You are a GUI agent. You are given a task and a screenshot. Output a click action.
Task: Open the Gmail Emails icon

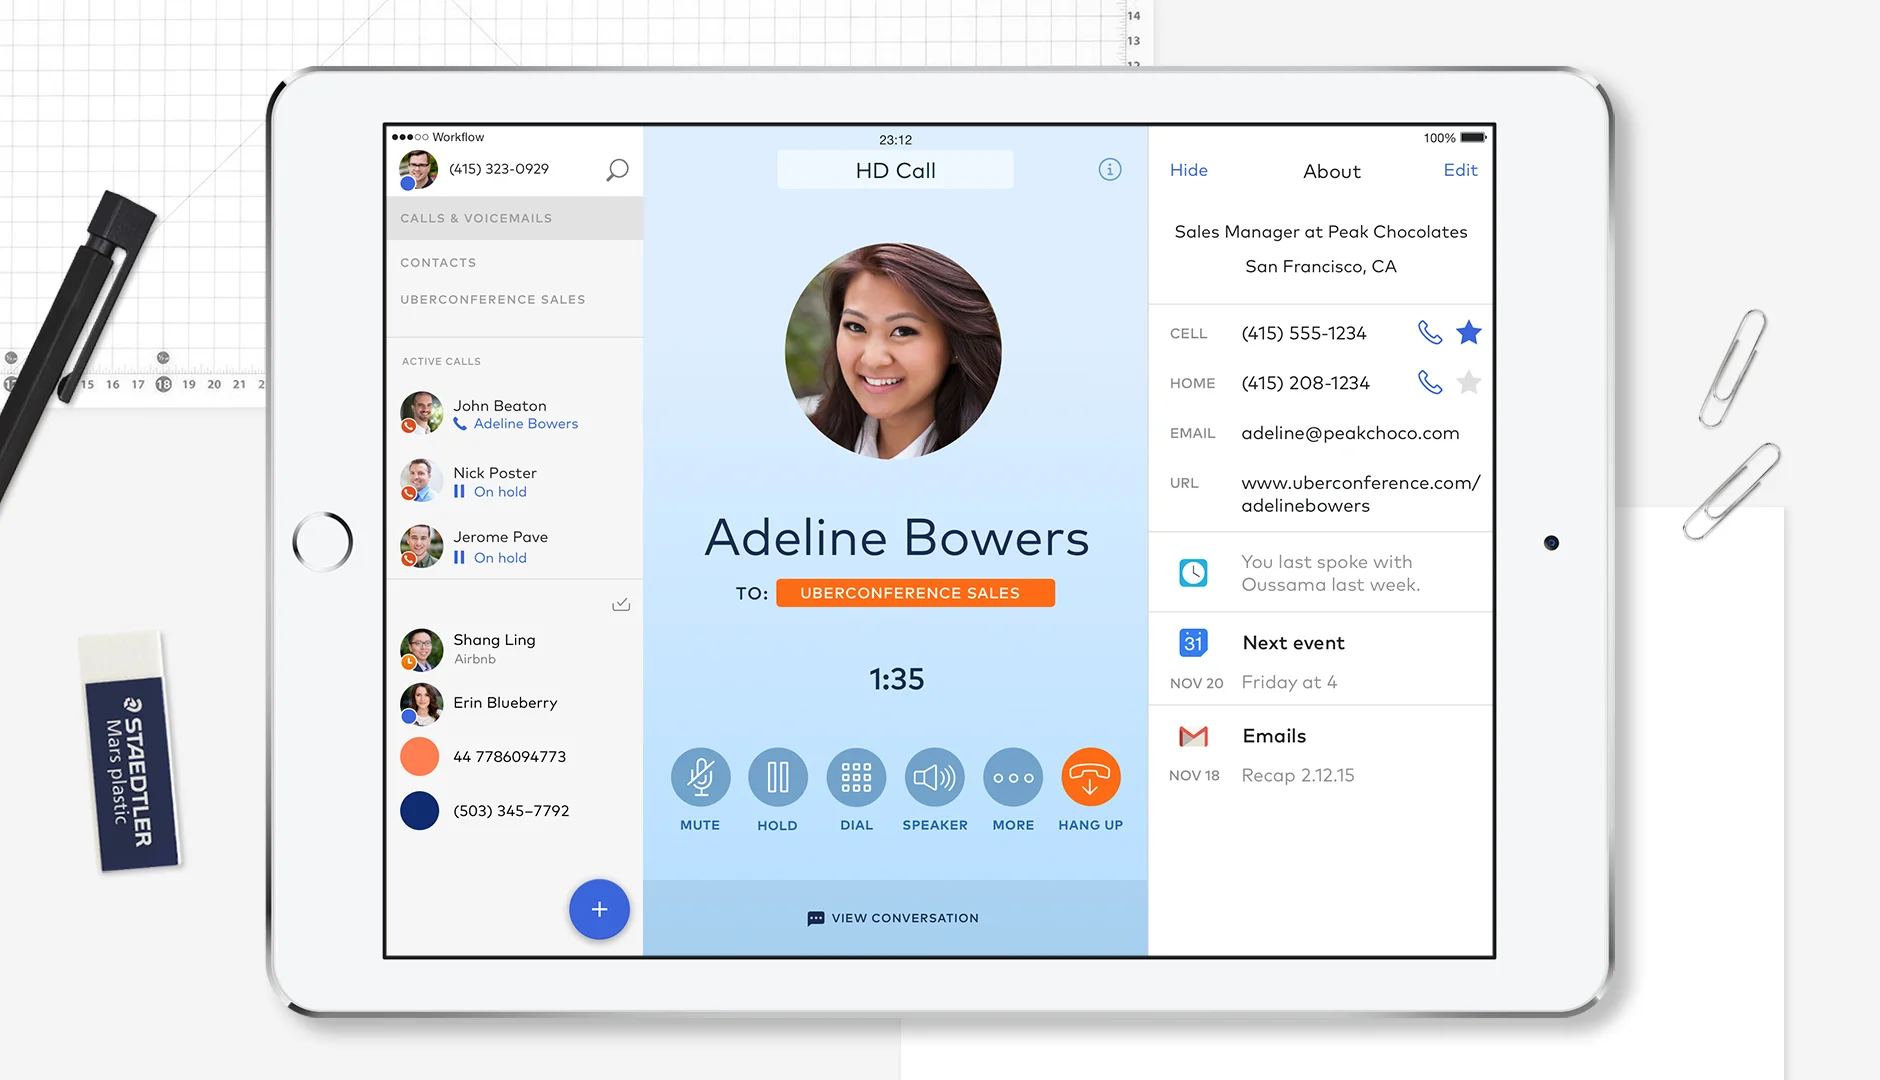click(1194, 736)
